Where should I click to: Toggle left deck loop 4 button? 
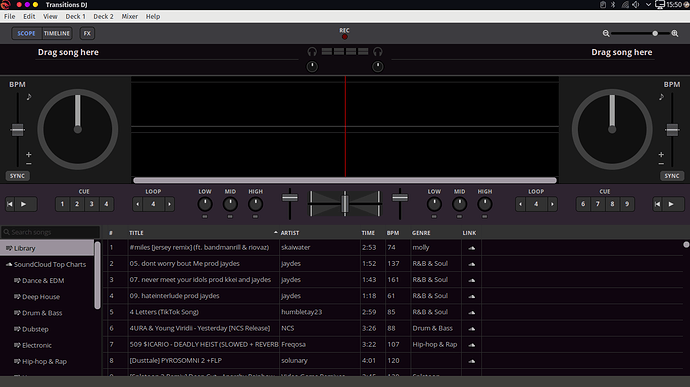153,204
